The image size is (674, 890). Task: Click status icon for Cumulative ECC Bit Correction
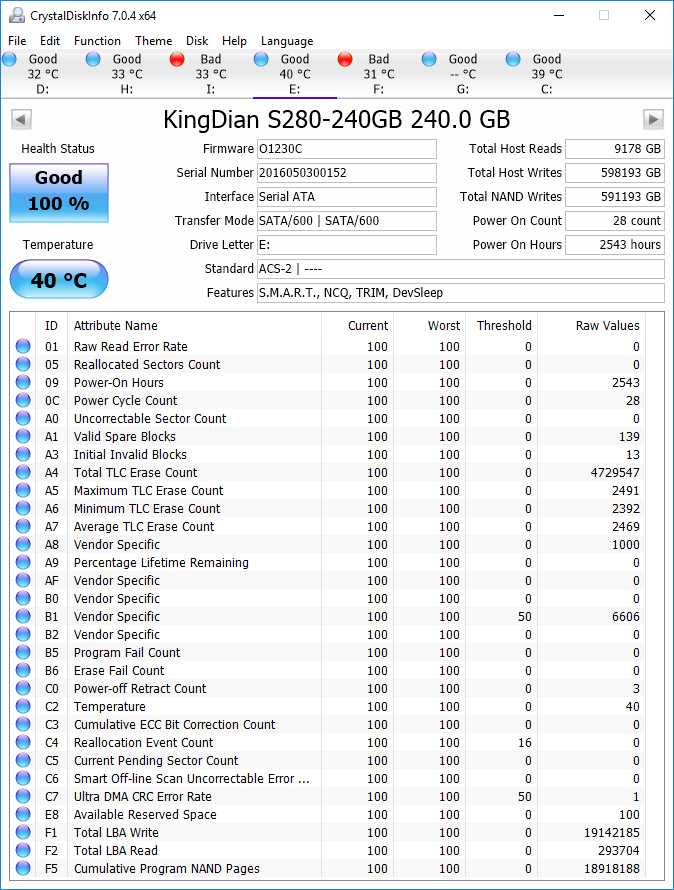23,724
